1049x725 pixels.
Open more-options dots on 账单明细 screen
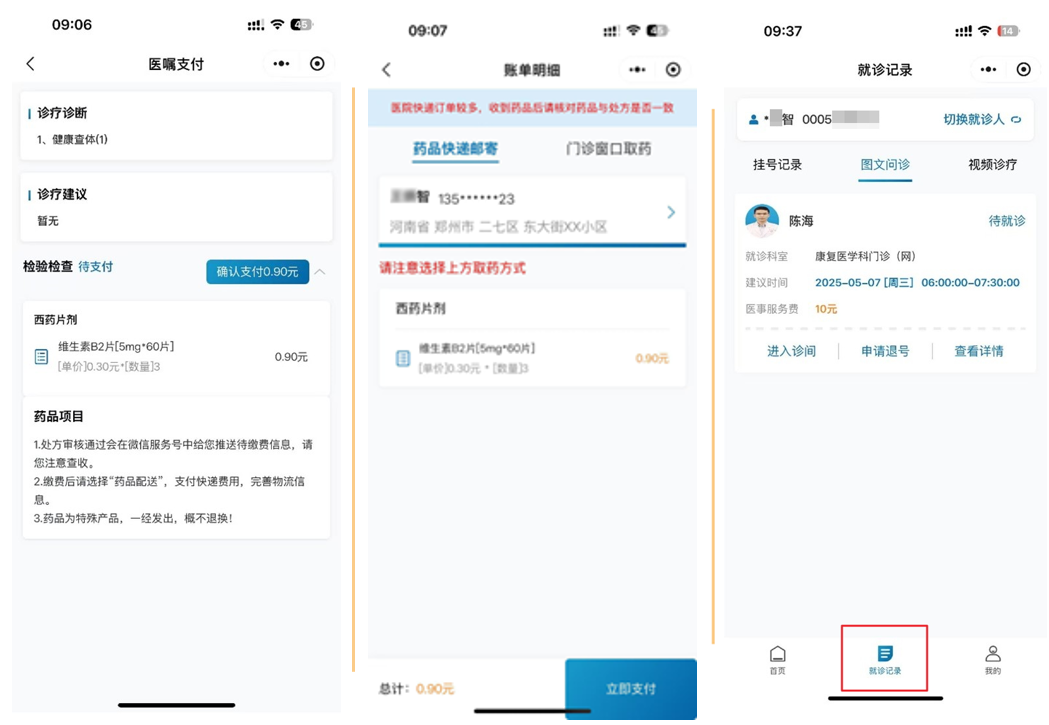click(x=637, y=70)
